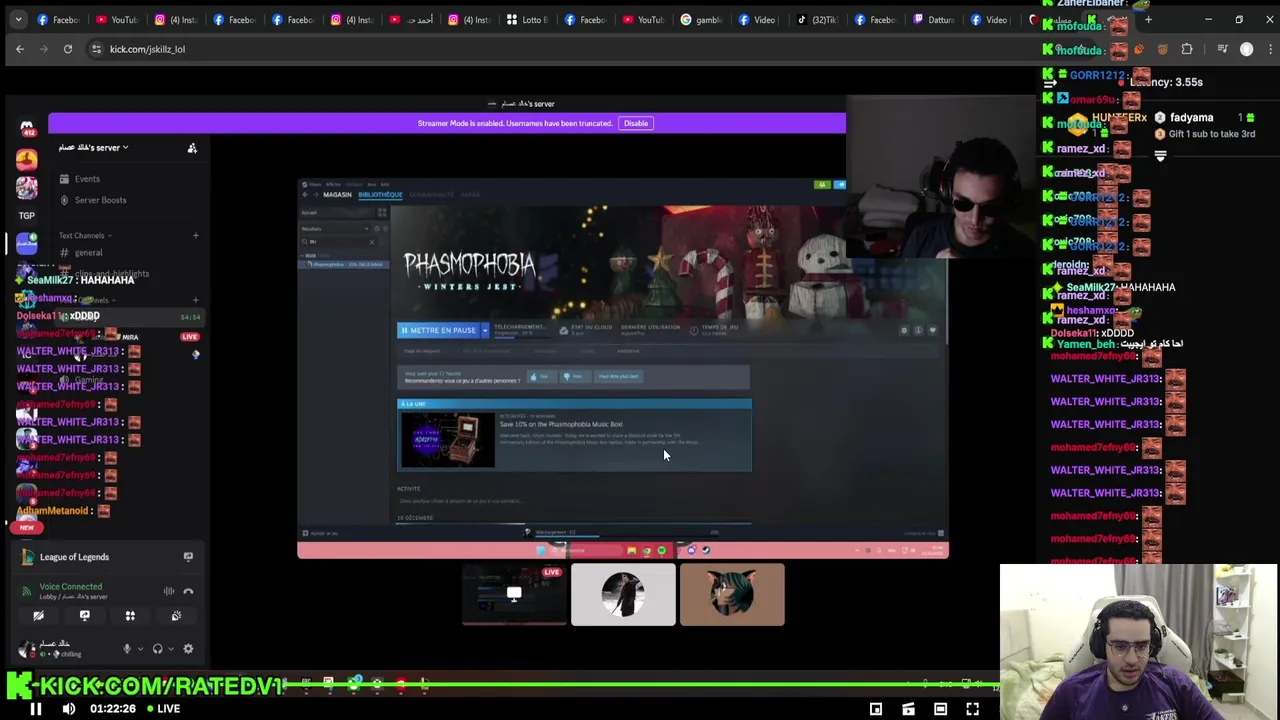Select the cat avatar participant tile
Screen dimensions: 1280x720
tap(732, 594)
